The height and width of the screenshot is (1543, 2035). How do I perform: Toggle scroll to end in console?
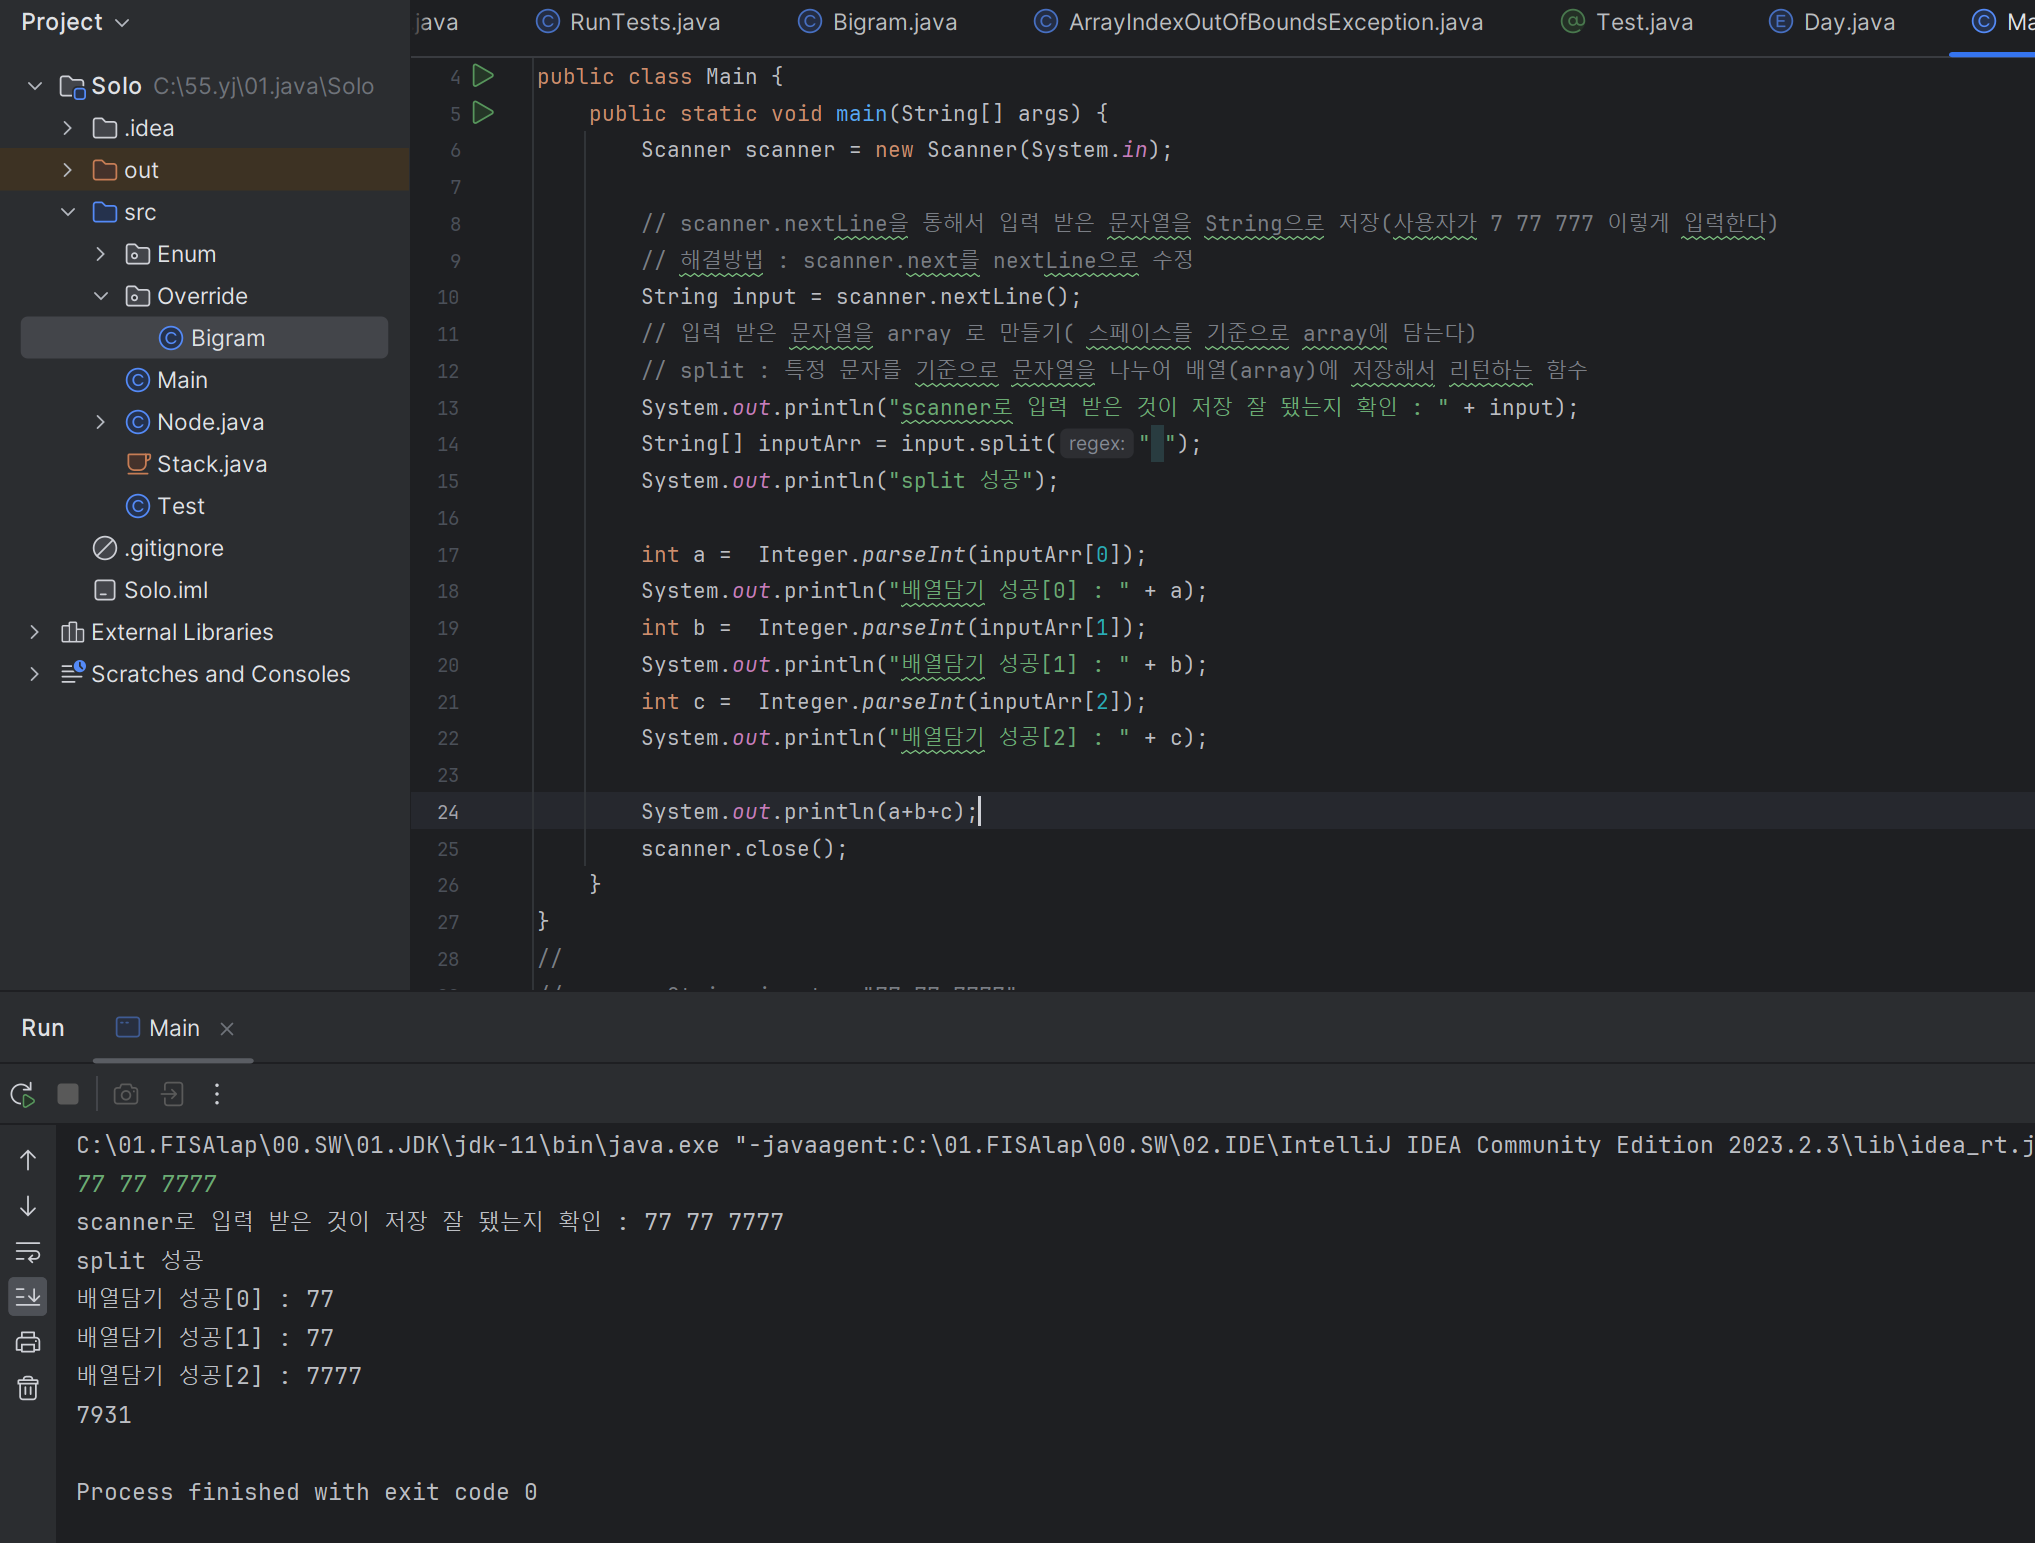coord(28,1297)
